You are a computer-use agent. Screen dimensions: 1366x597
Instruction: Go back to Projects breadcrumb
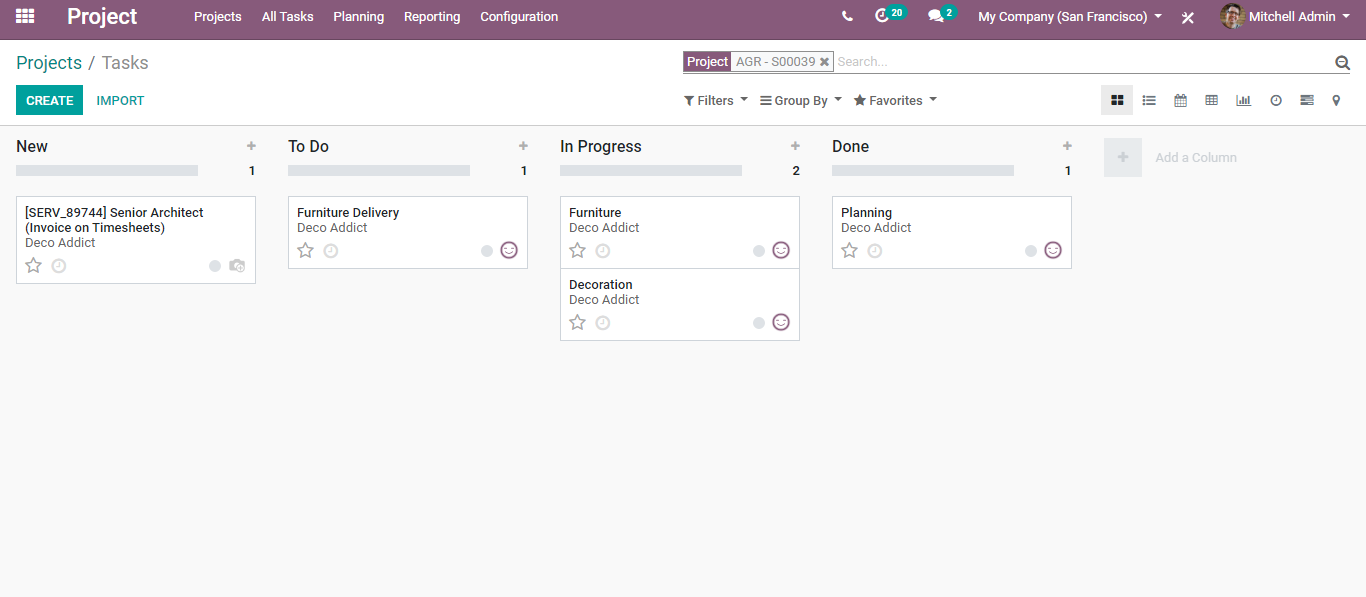49,62
